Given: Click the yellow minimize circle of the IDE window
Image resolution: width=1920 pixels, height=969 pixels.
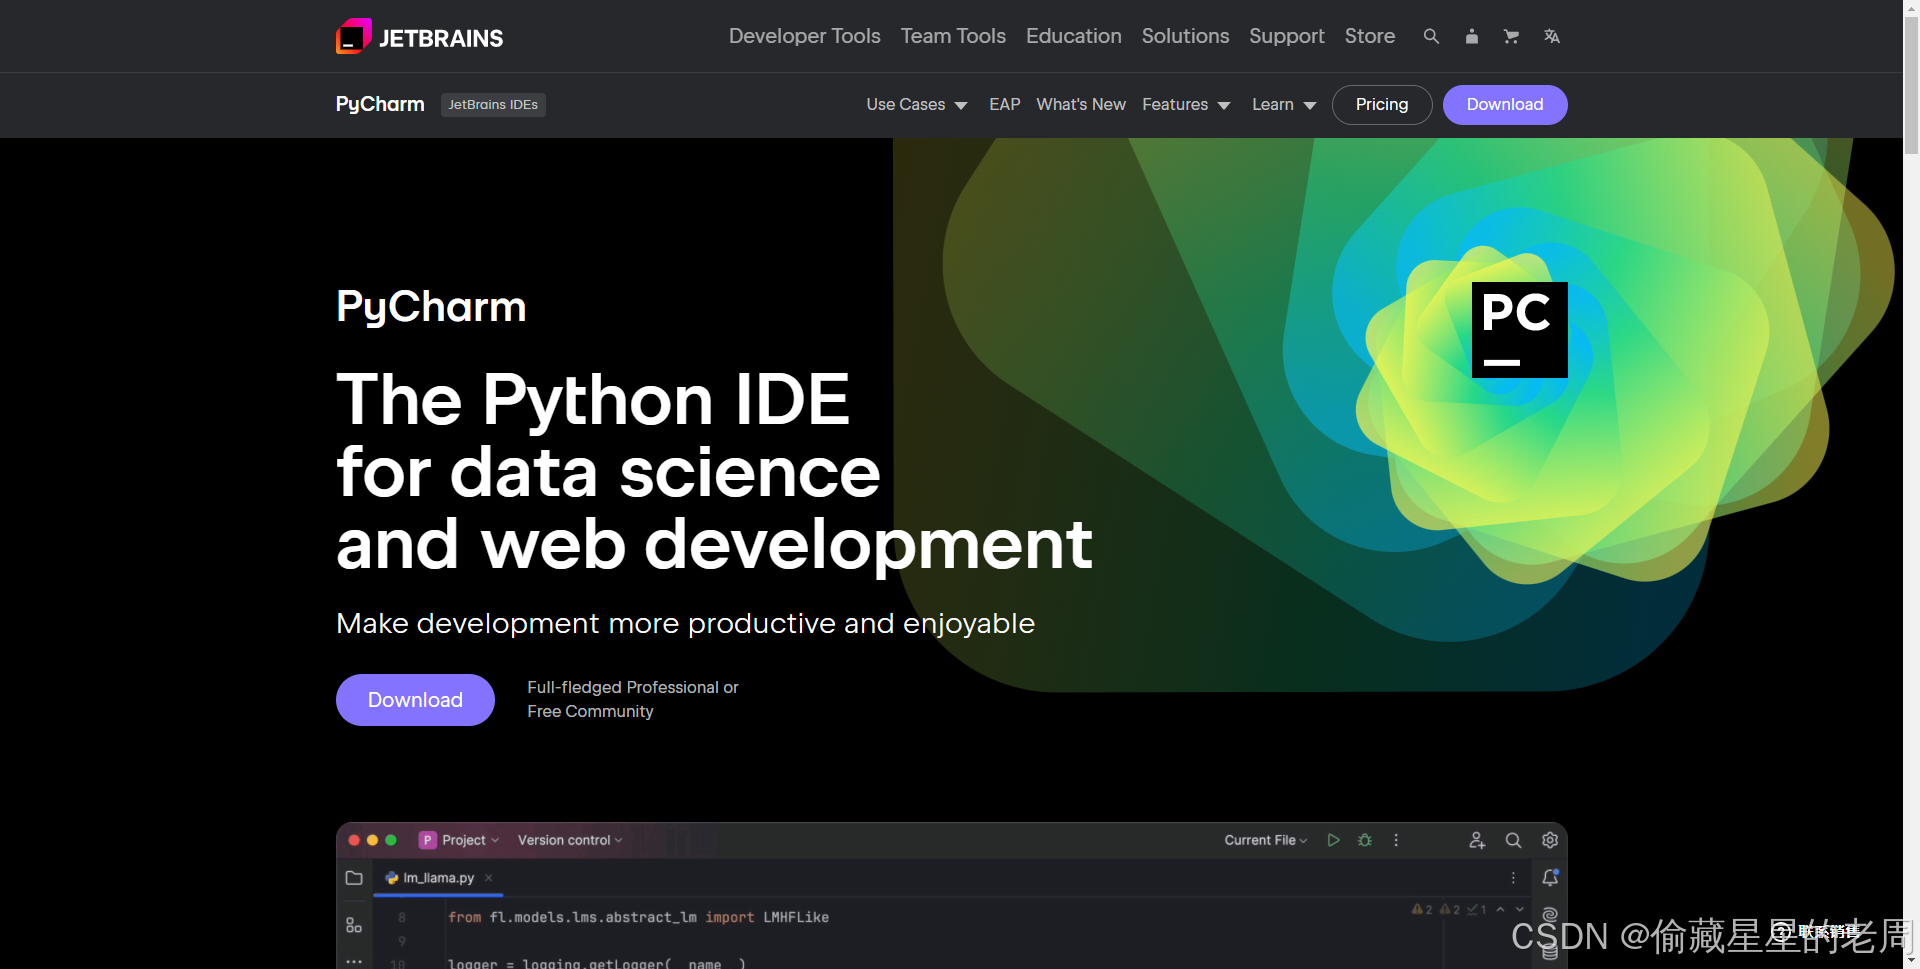Looking at the screenshot, I should pyautogui.click(x=372, y=840).
